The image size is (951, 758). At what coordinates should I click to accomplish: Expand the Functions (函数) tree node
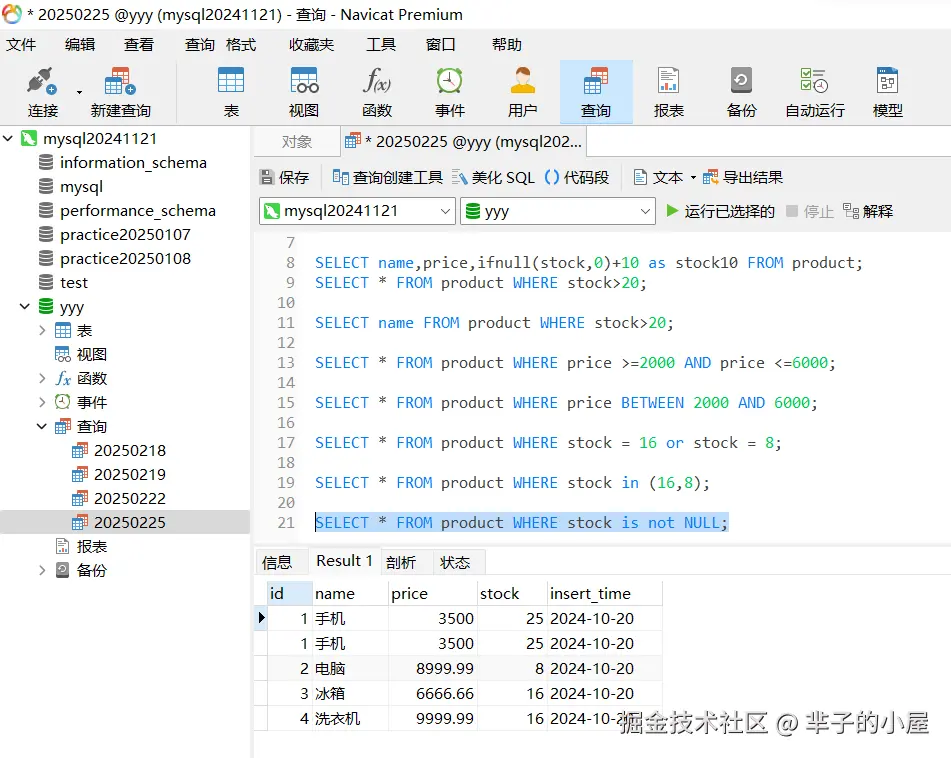[42, 378]
